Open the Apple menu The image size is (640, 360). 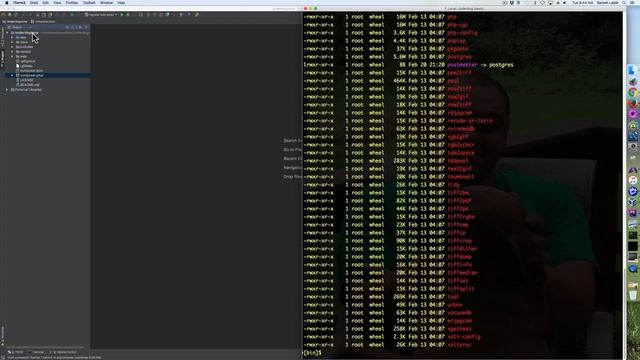(x=7, y=2)
